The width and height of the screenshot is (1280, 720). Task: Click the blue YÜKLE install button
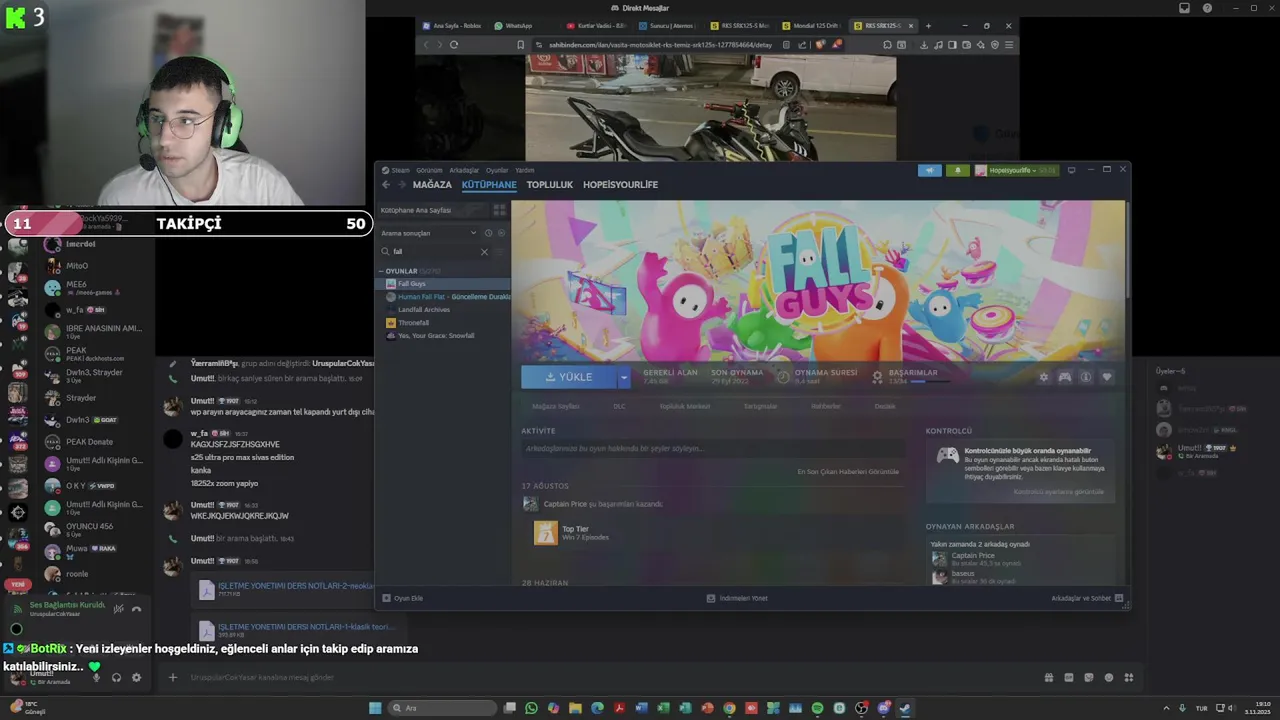[x=568, y=377]
